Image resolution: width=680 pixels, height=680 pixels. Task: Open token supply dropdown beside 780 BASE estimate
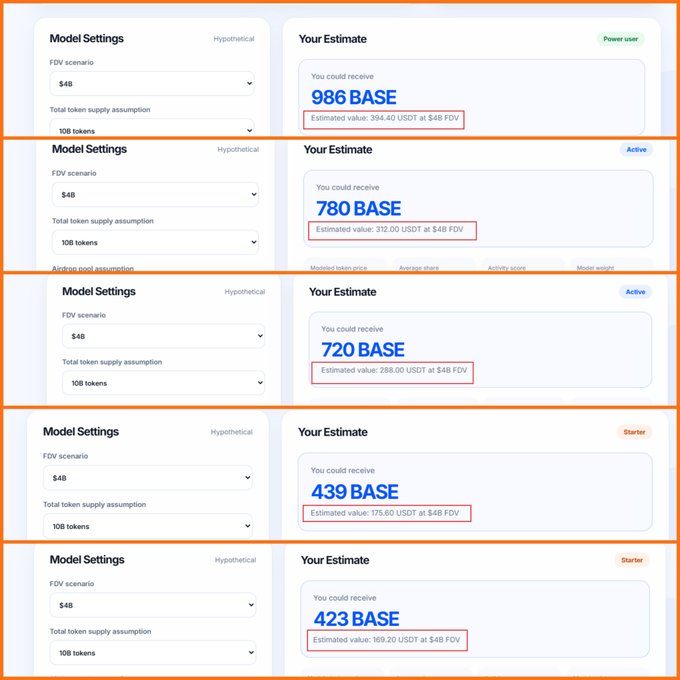click(155, 242)
